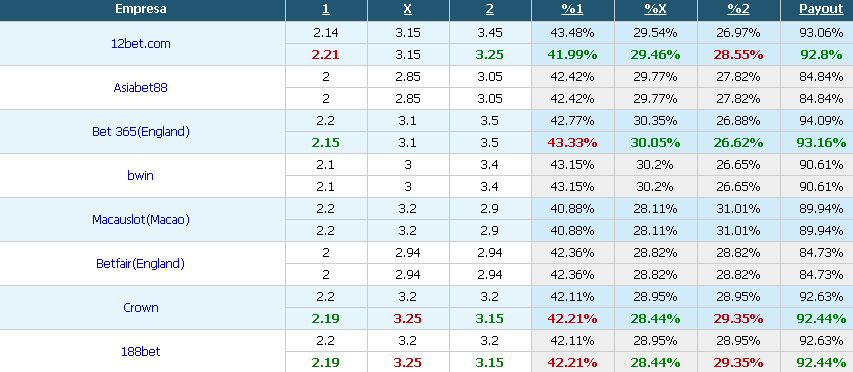This screenshot has height=372, width=853.
Task: Sort by the Payout column header
Action: [x=821, y=9]
